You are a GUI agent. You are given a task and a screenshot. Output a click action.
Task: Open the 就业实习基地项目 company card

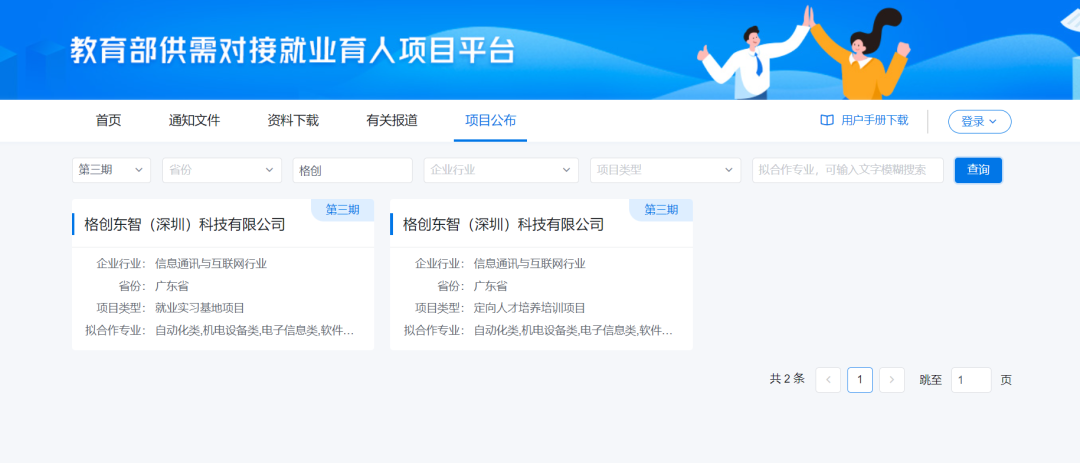[223, 275]
